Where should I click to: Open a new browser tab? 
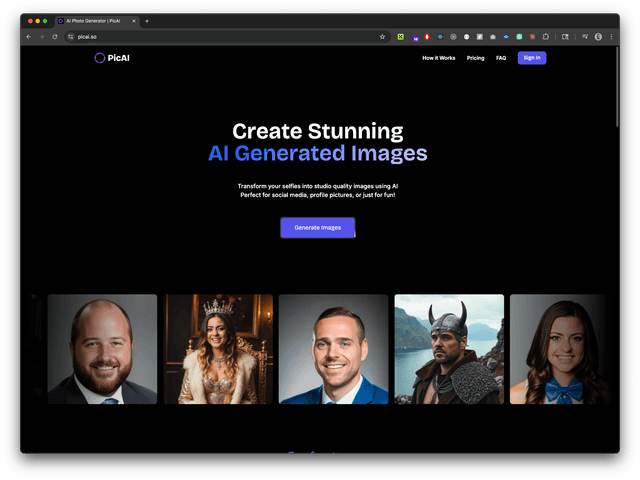coord(147,20)
